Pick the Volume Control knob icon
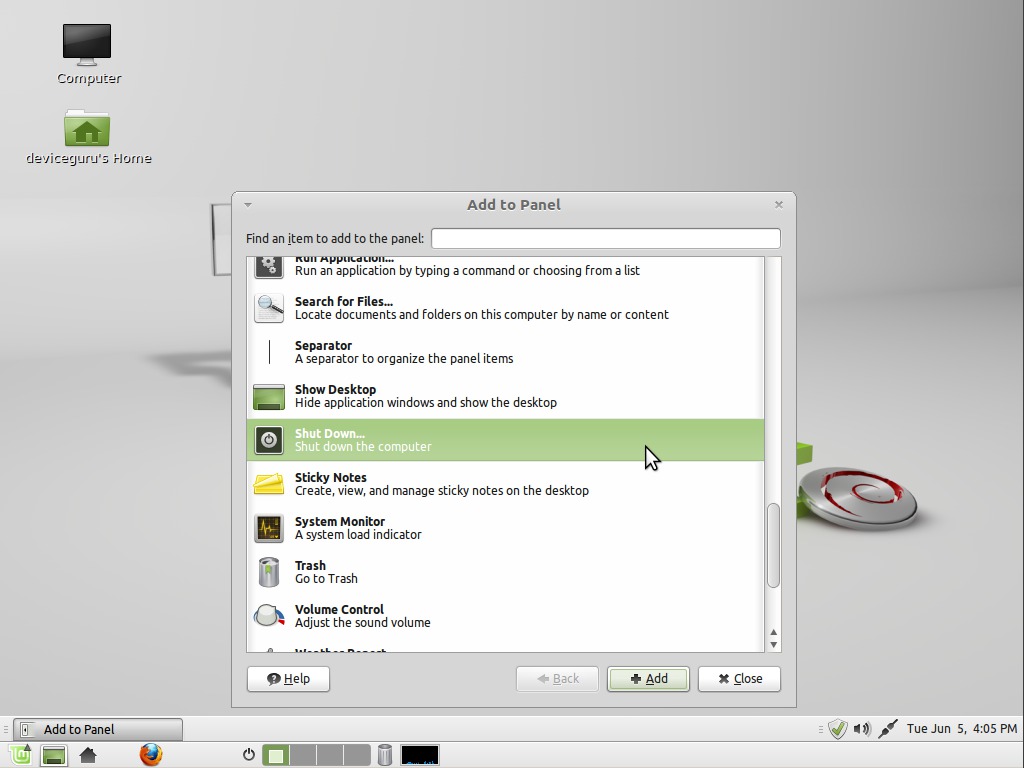Viewport: 1024px width, 768px height. [x=268, y=616]
